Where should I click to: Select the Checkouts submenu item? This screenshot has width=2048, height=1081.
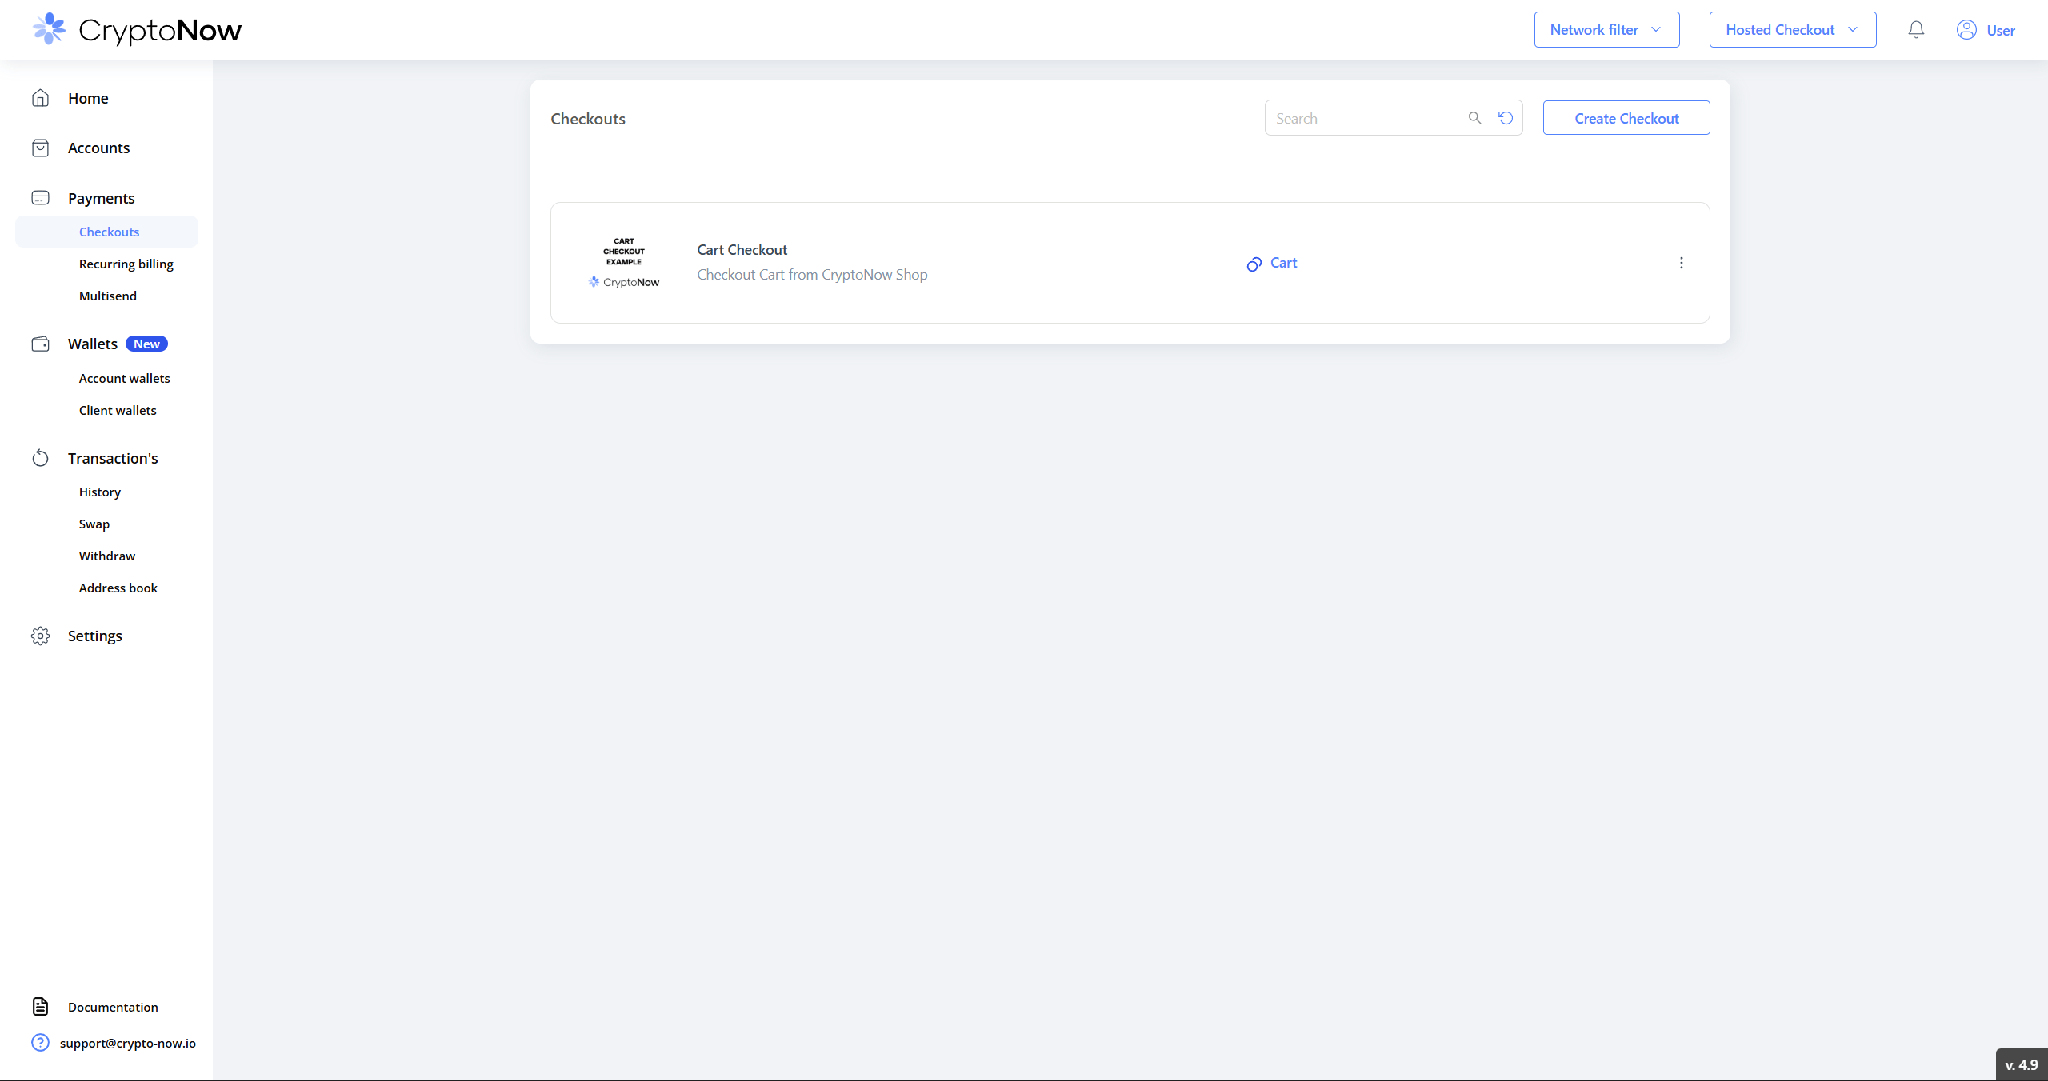point(107,232)
